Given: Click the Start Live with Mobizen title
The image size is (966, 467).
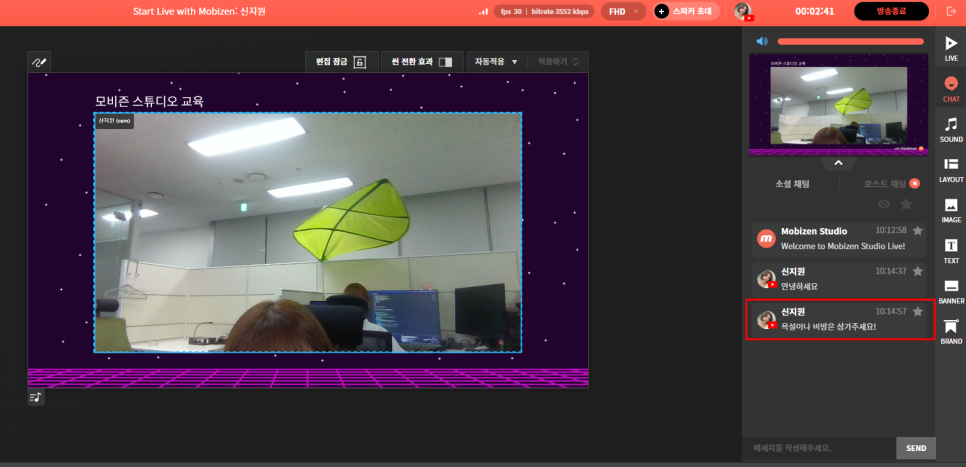Looking at the screenshot, I should [x=199, y=12].
